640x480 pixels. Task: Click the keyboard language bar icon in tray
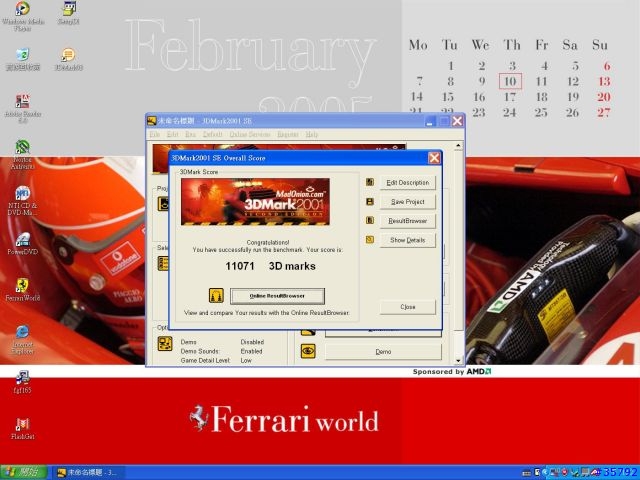527,473
